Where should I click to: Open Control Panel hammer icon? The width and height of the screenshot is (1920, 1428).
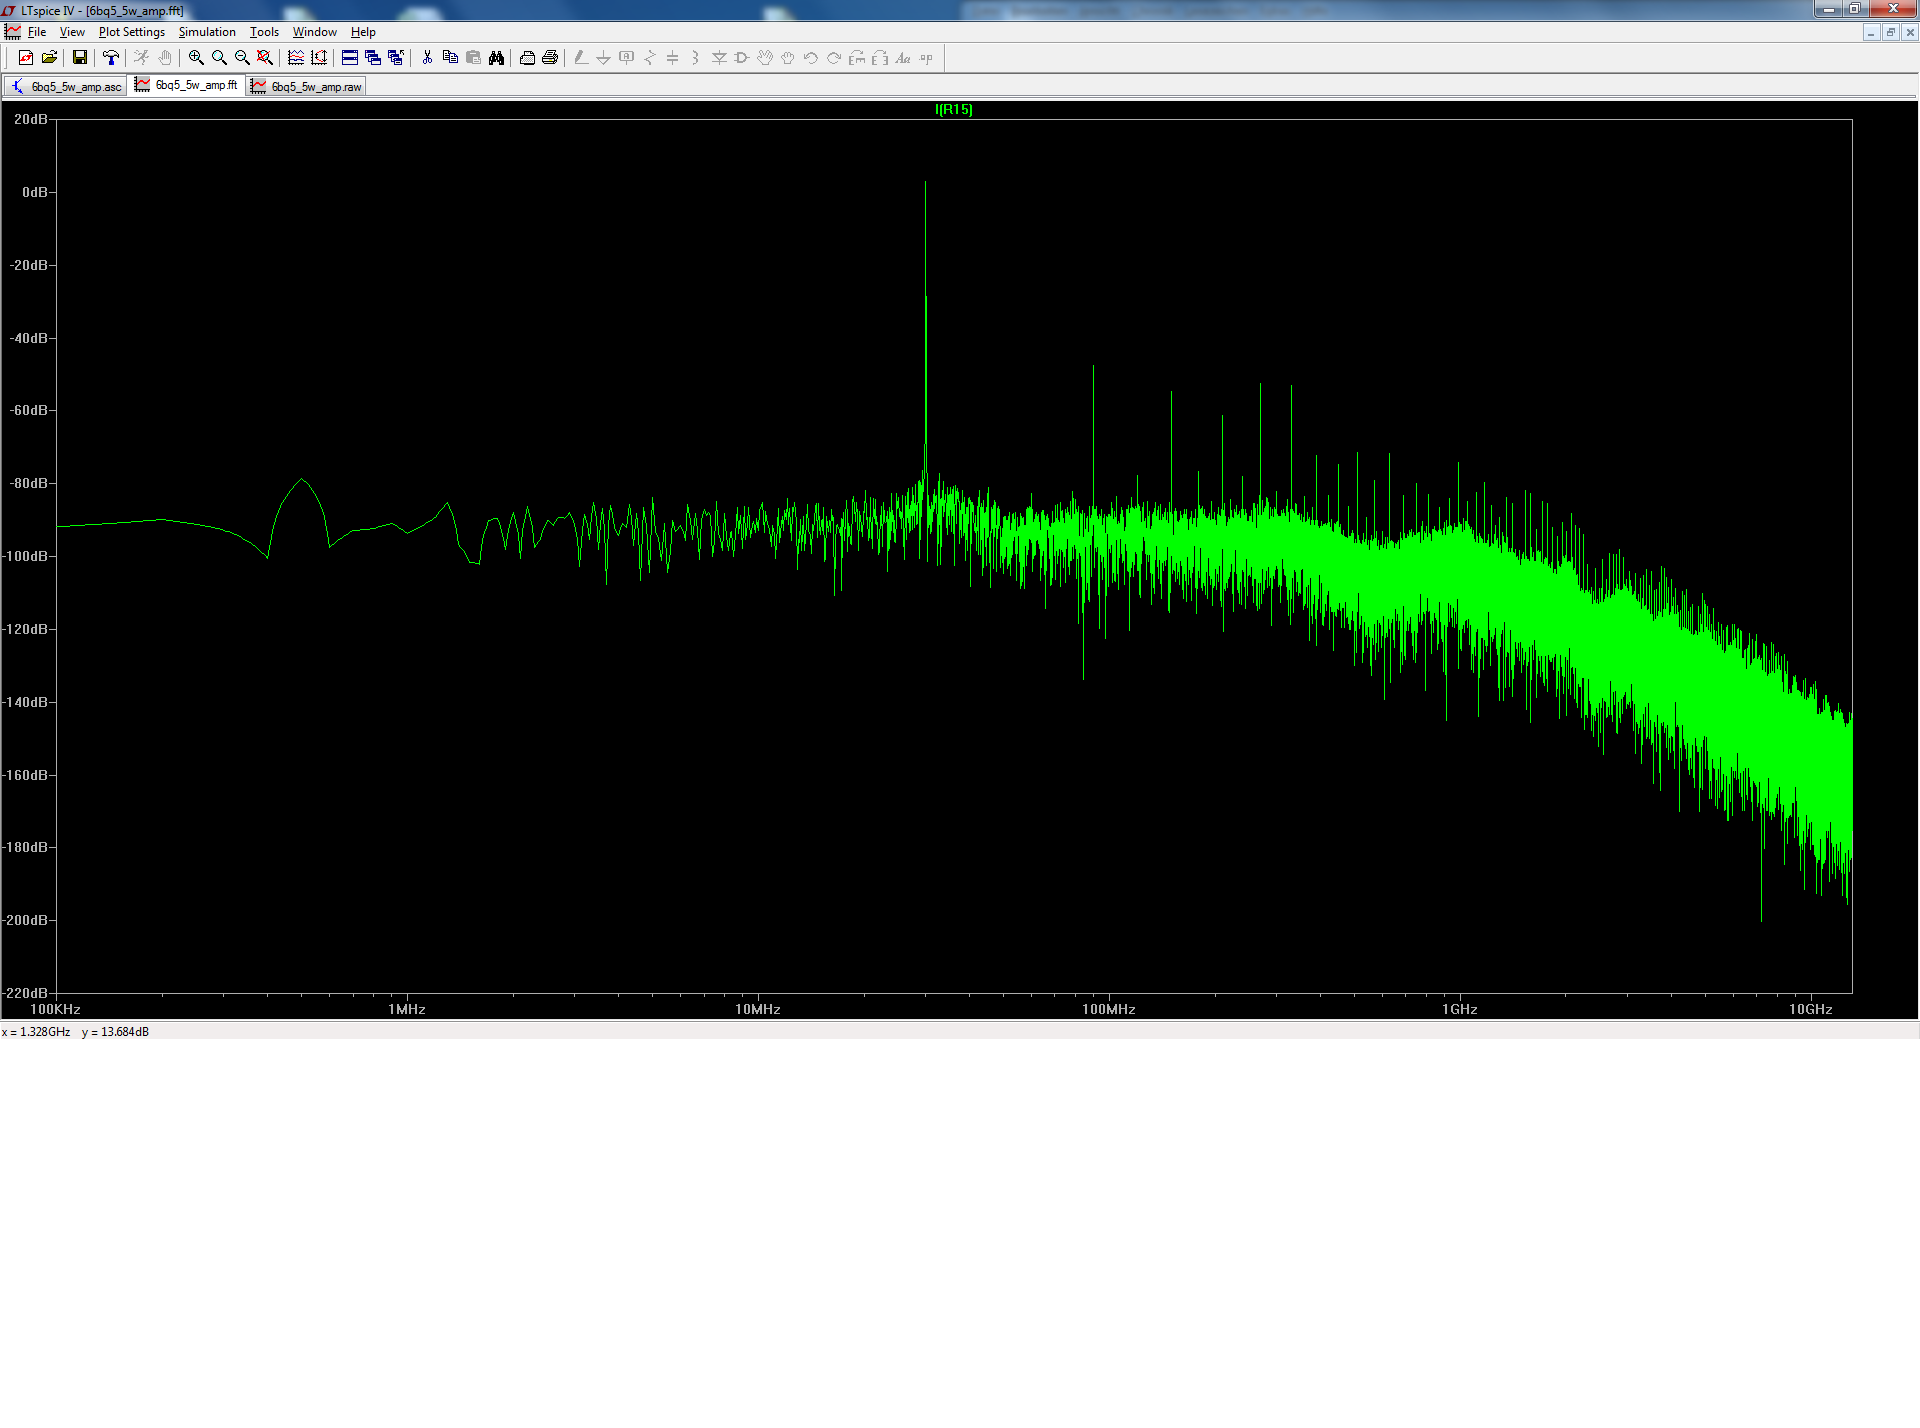coord(111,58)
